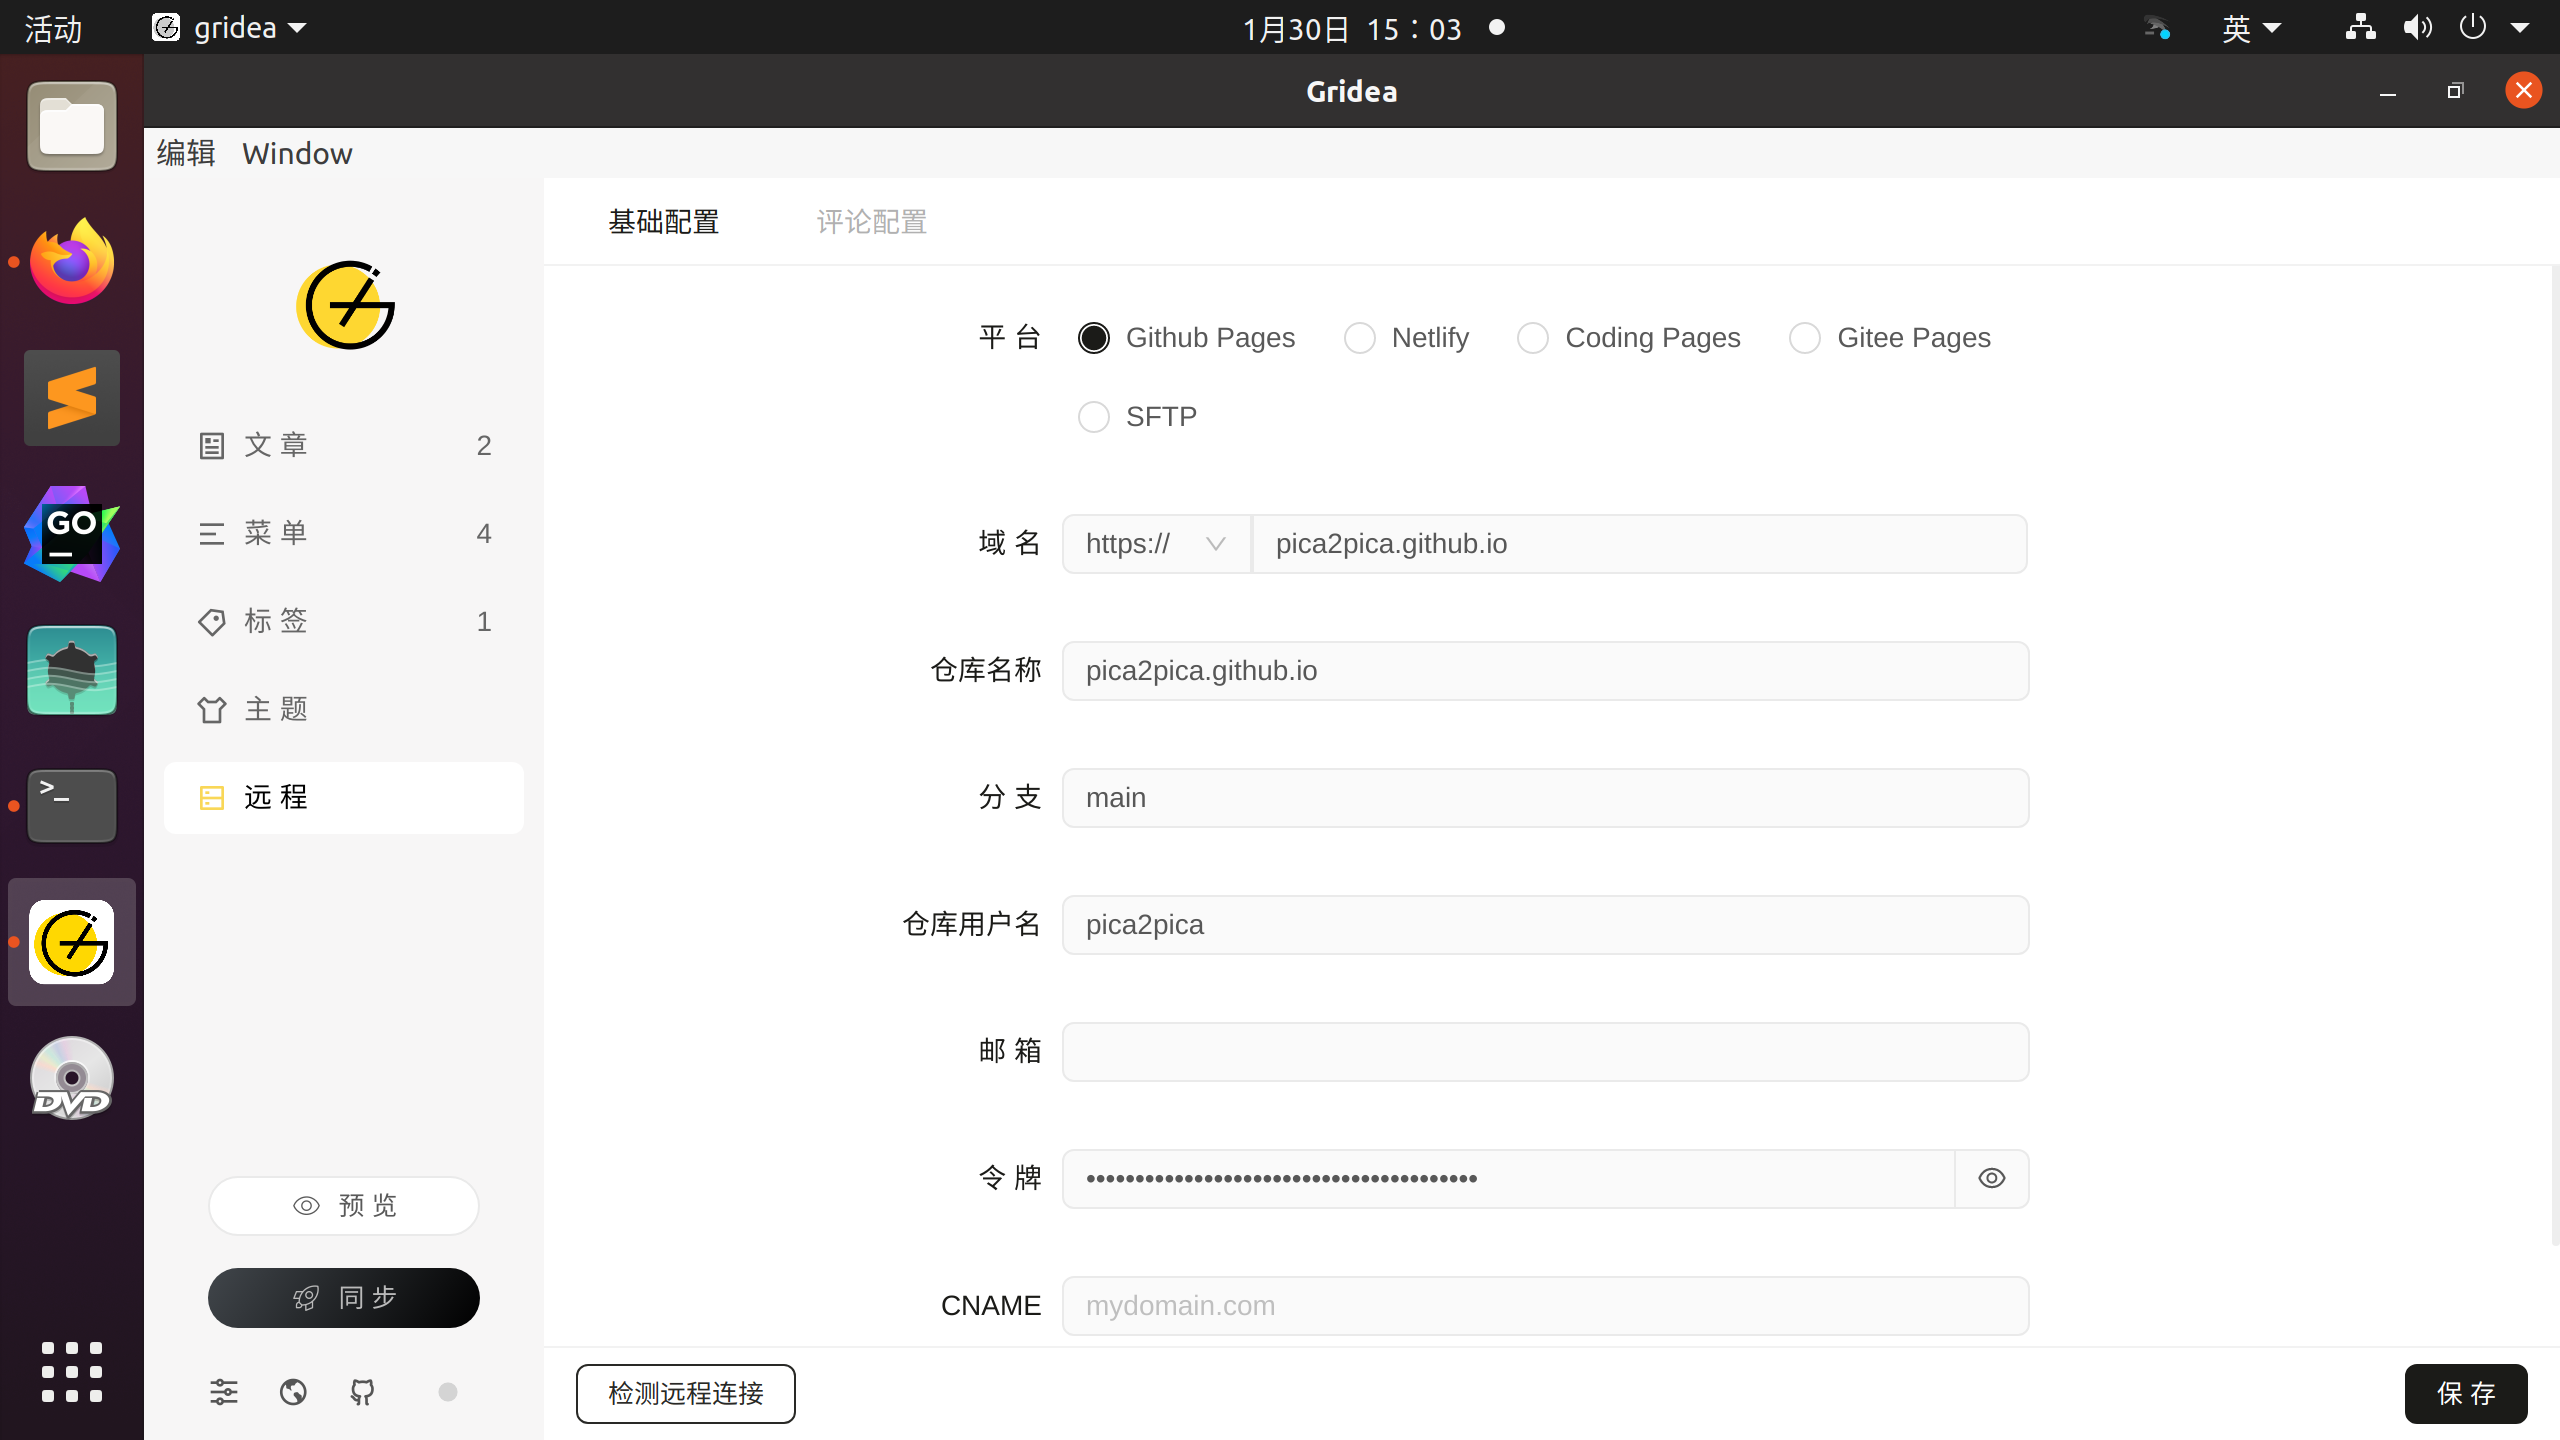Screen dimensions: 2560x1440
Task: Select SFTP platform option
Action: 1094,417
